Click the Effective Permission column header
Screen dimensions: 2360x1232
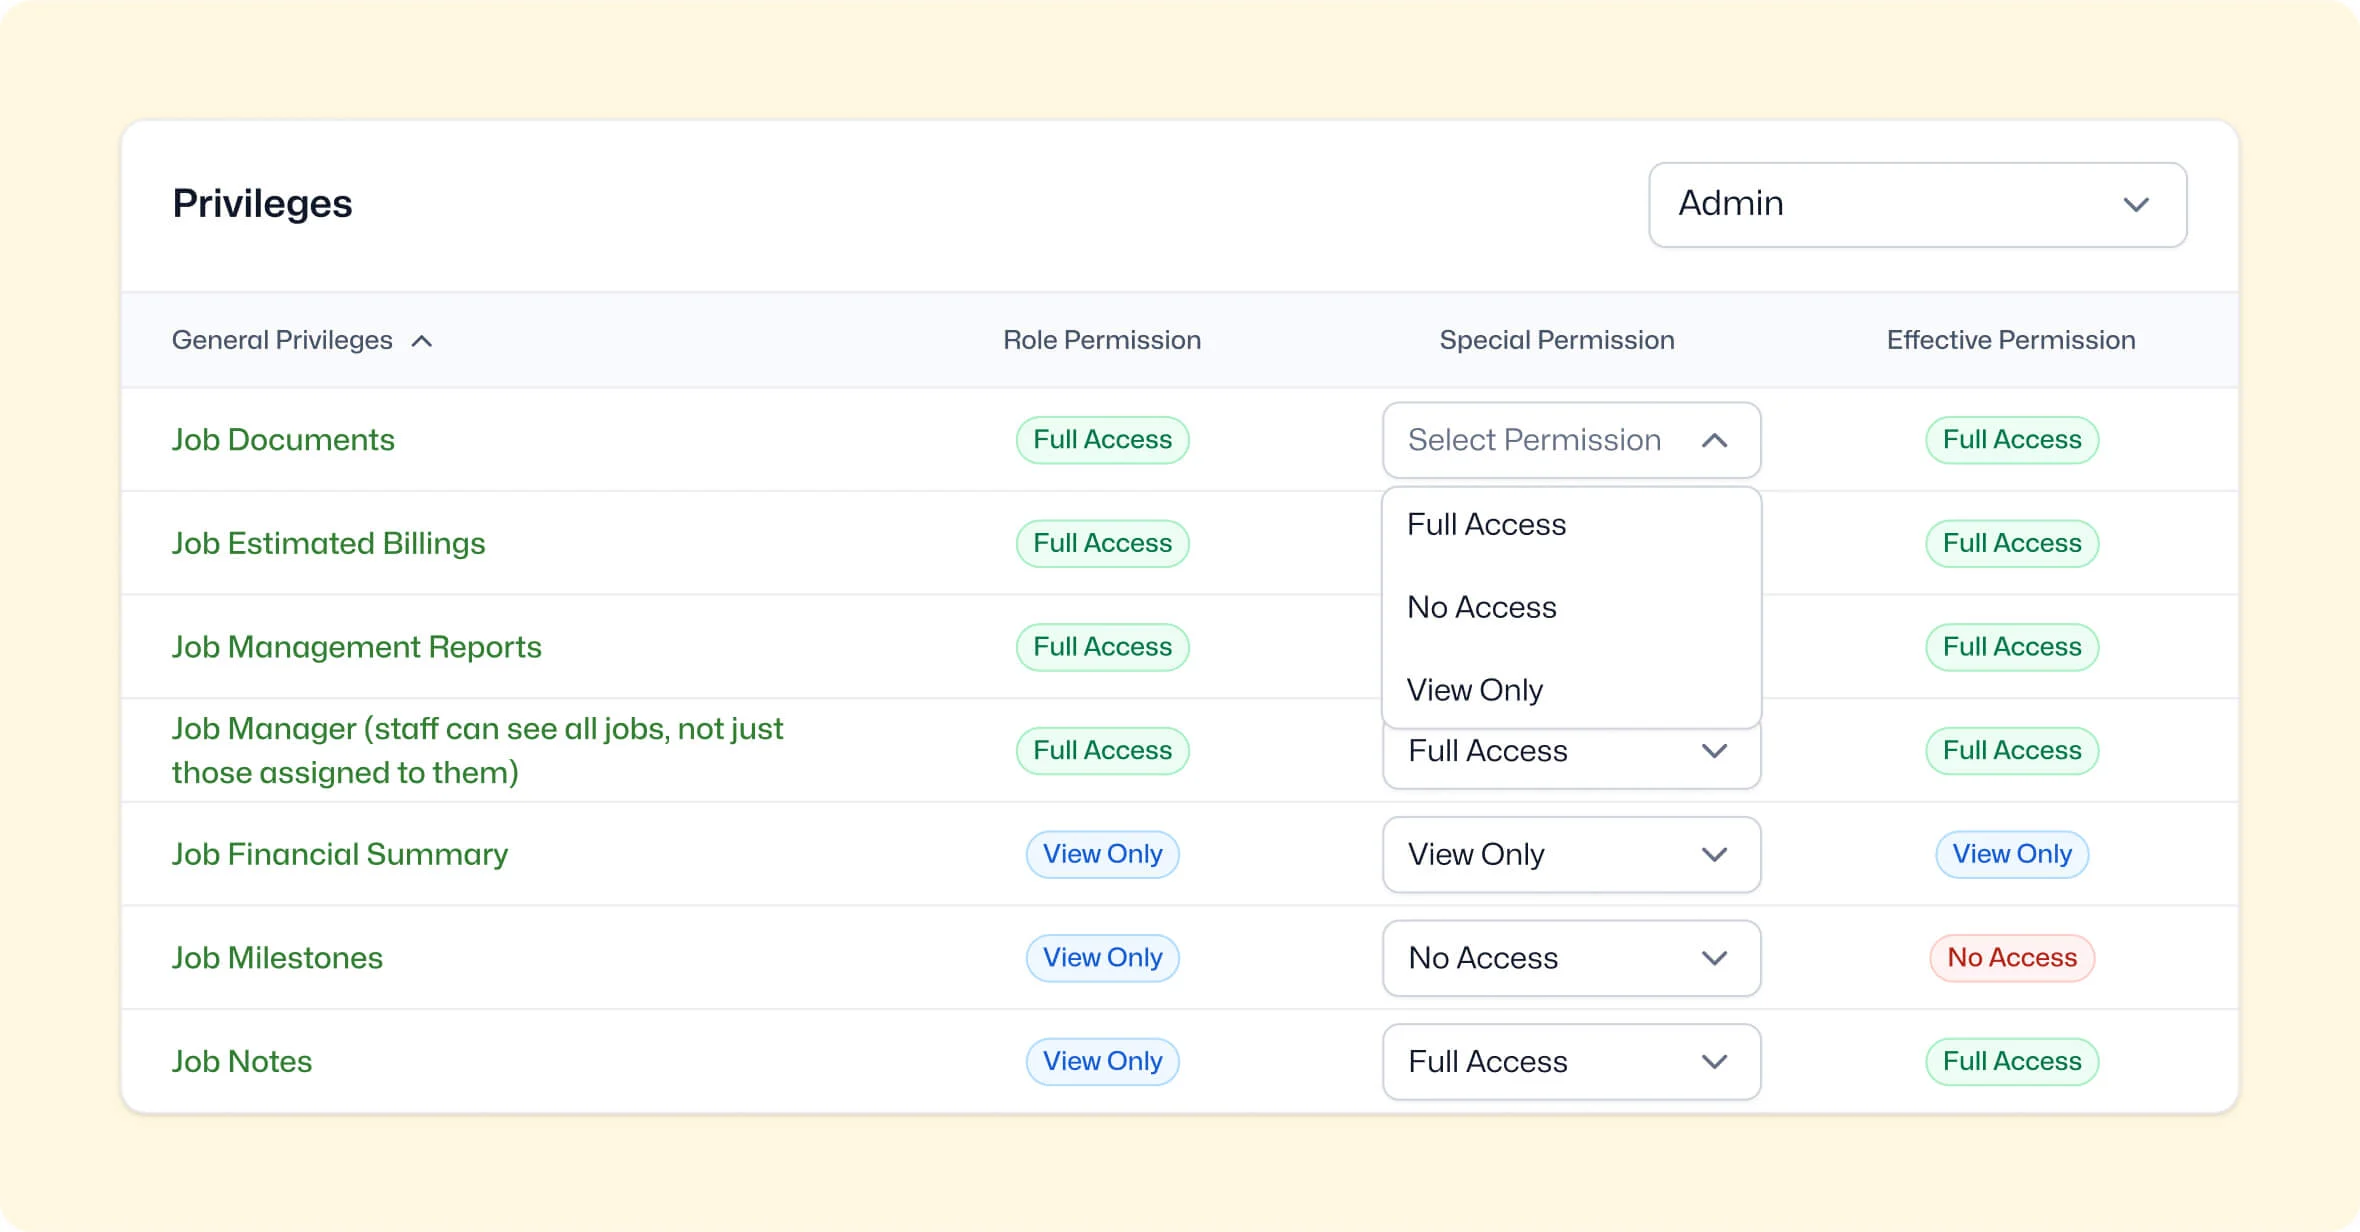point(2011,340)
